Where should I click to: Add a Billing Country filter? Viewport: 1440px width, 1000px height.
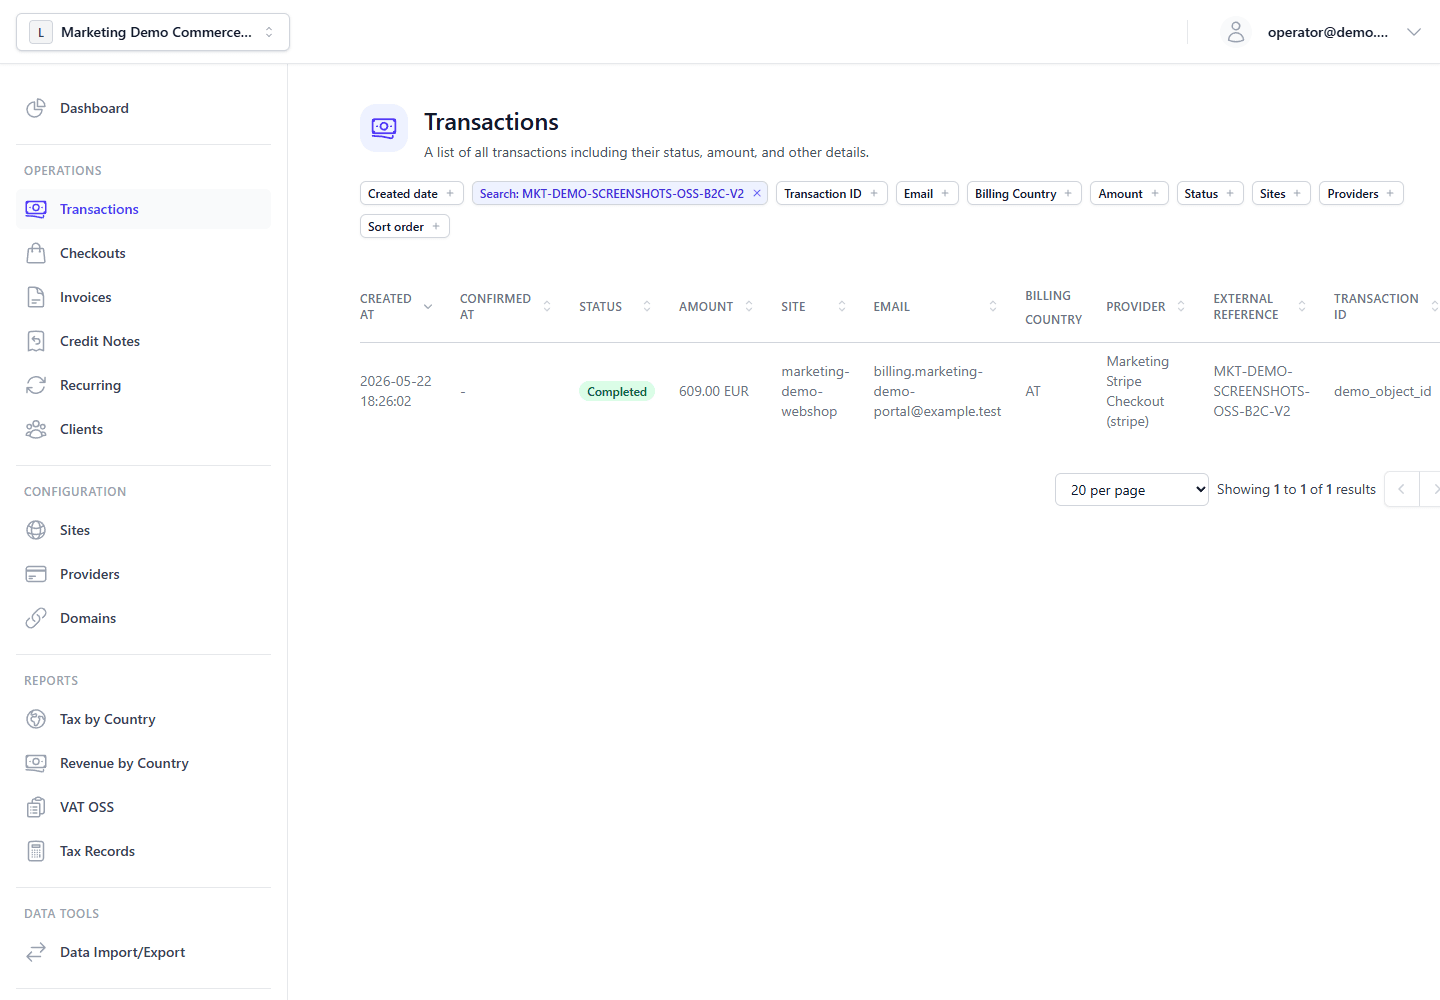click(1024, 193)
